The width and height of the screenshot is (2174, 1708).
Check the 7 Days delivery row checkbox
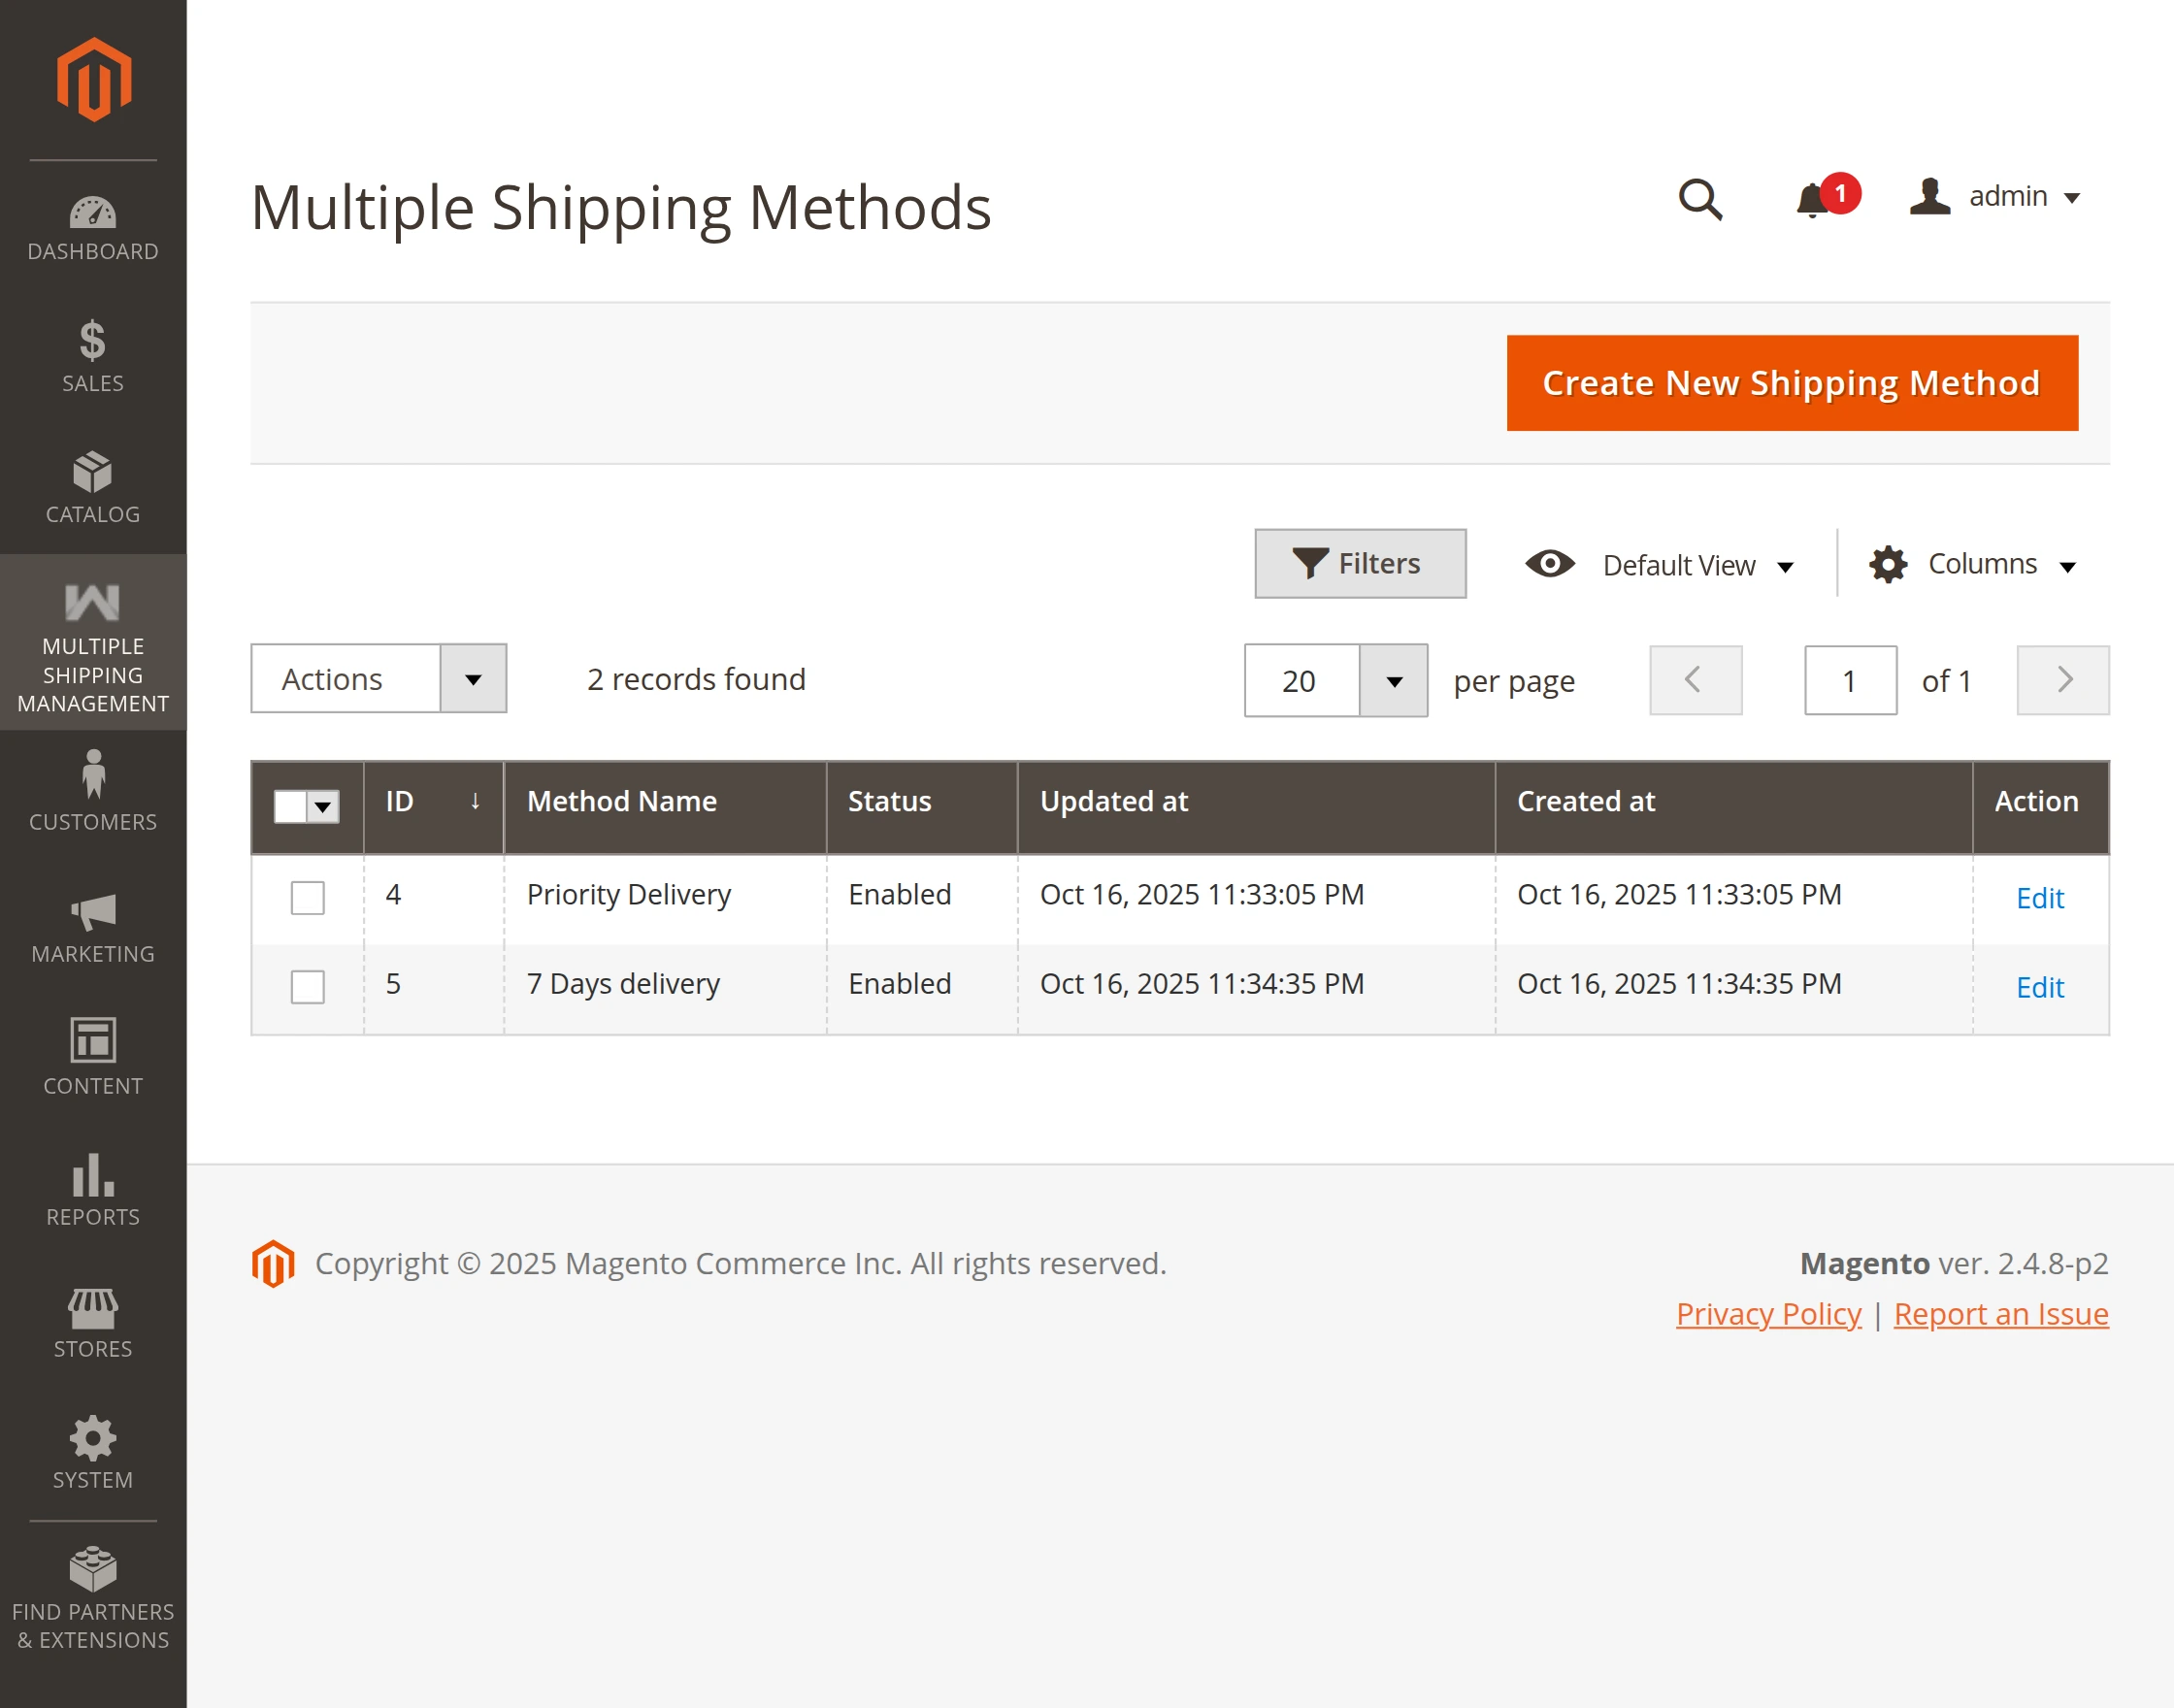click(x=307, y=986)
